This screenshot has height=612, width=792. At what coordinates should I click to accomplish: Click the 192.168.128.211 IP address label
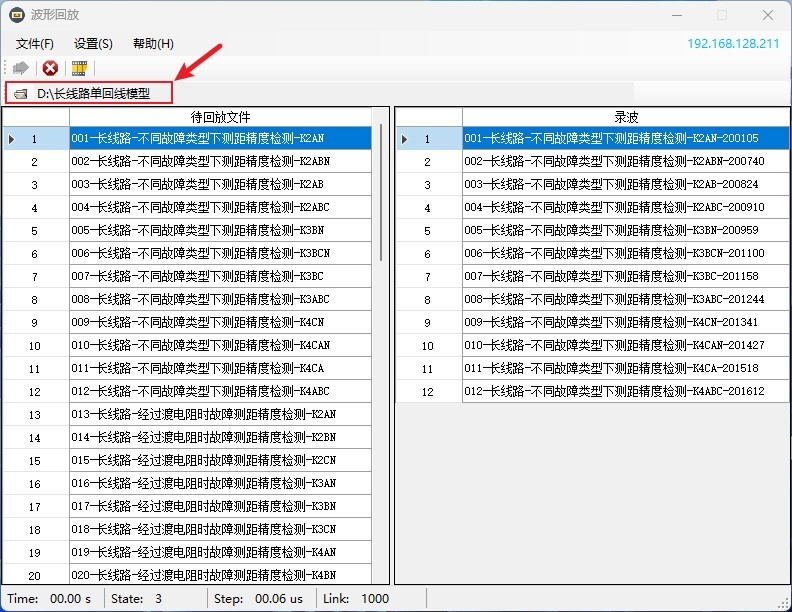(732, 44)
